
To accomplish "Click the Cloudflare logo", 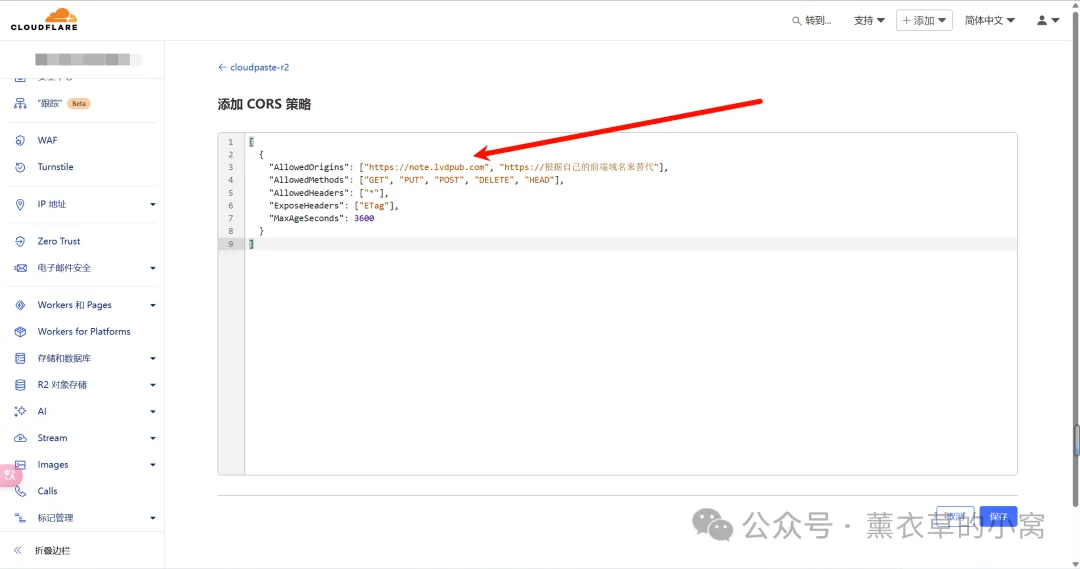I will pyautogui.click(x=44, y=20).
